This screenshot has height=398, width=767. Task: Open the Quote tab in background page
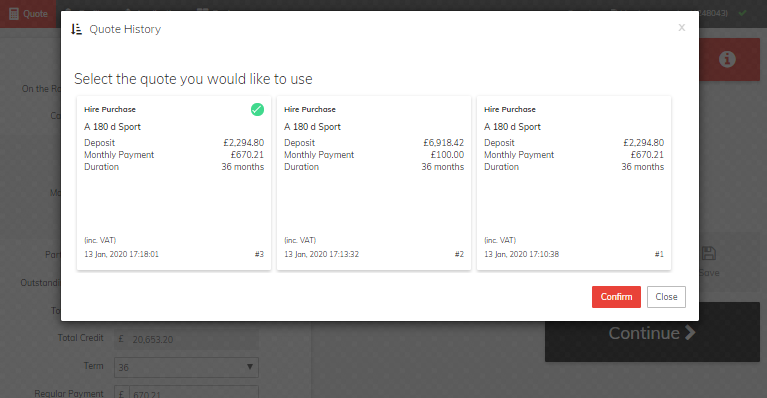pyautogui.click(x=28, y=14)
